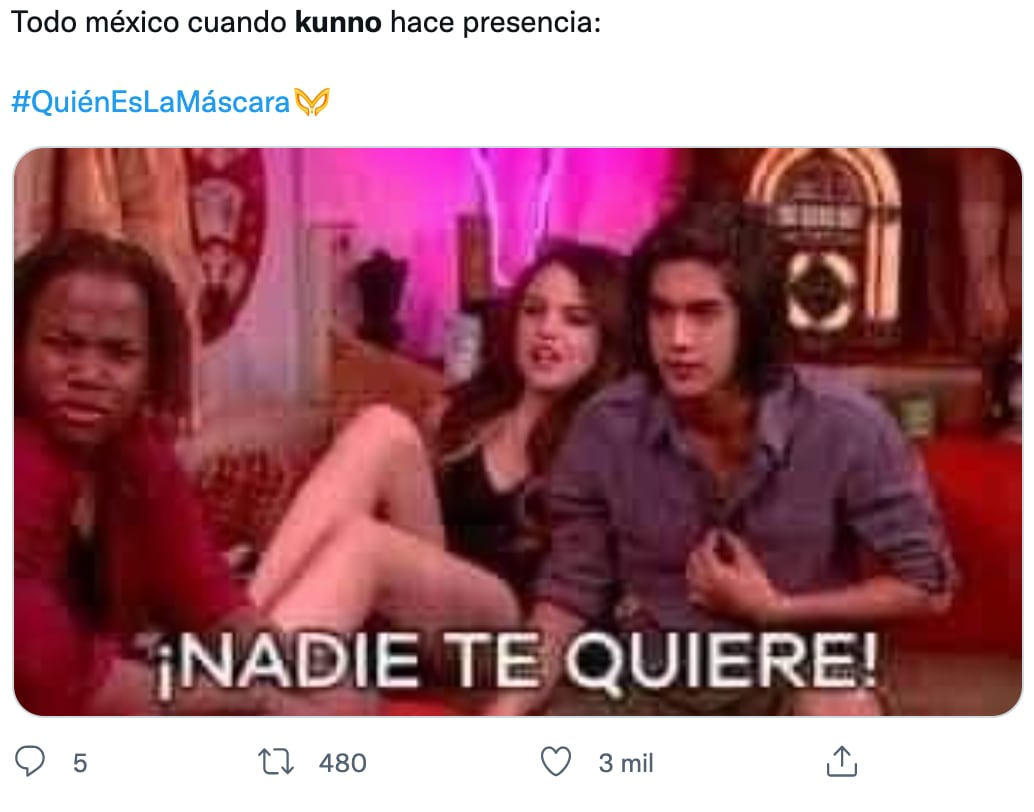The width and height of the screenshot is (1034, 812).
Task: Click the ¡NADIE TE QUIERE! caption in the GIF
Action: click(x=518, y=661)
